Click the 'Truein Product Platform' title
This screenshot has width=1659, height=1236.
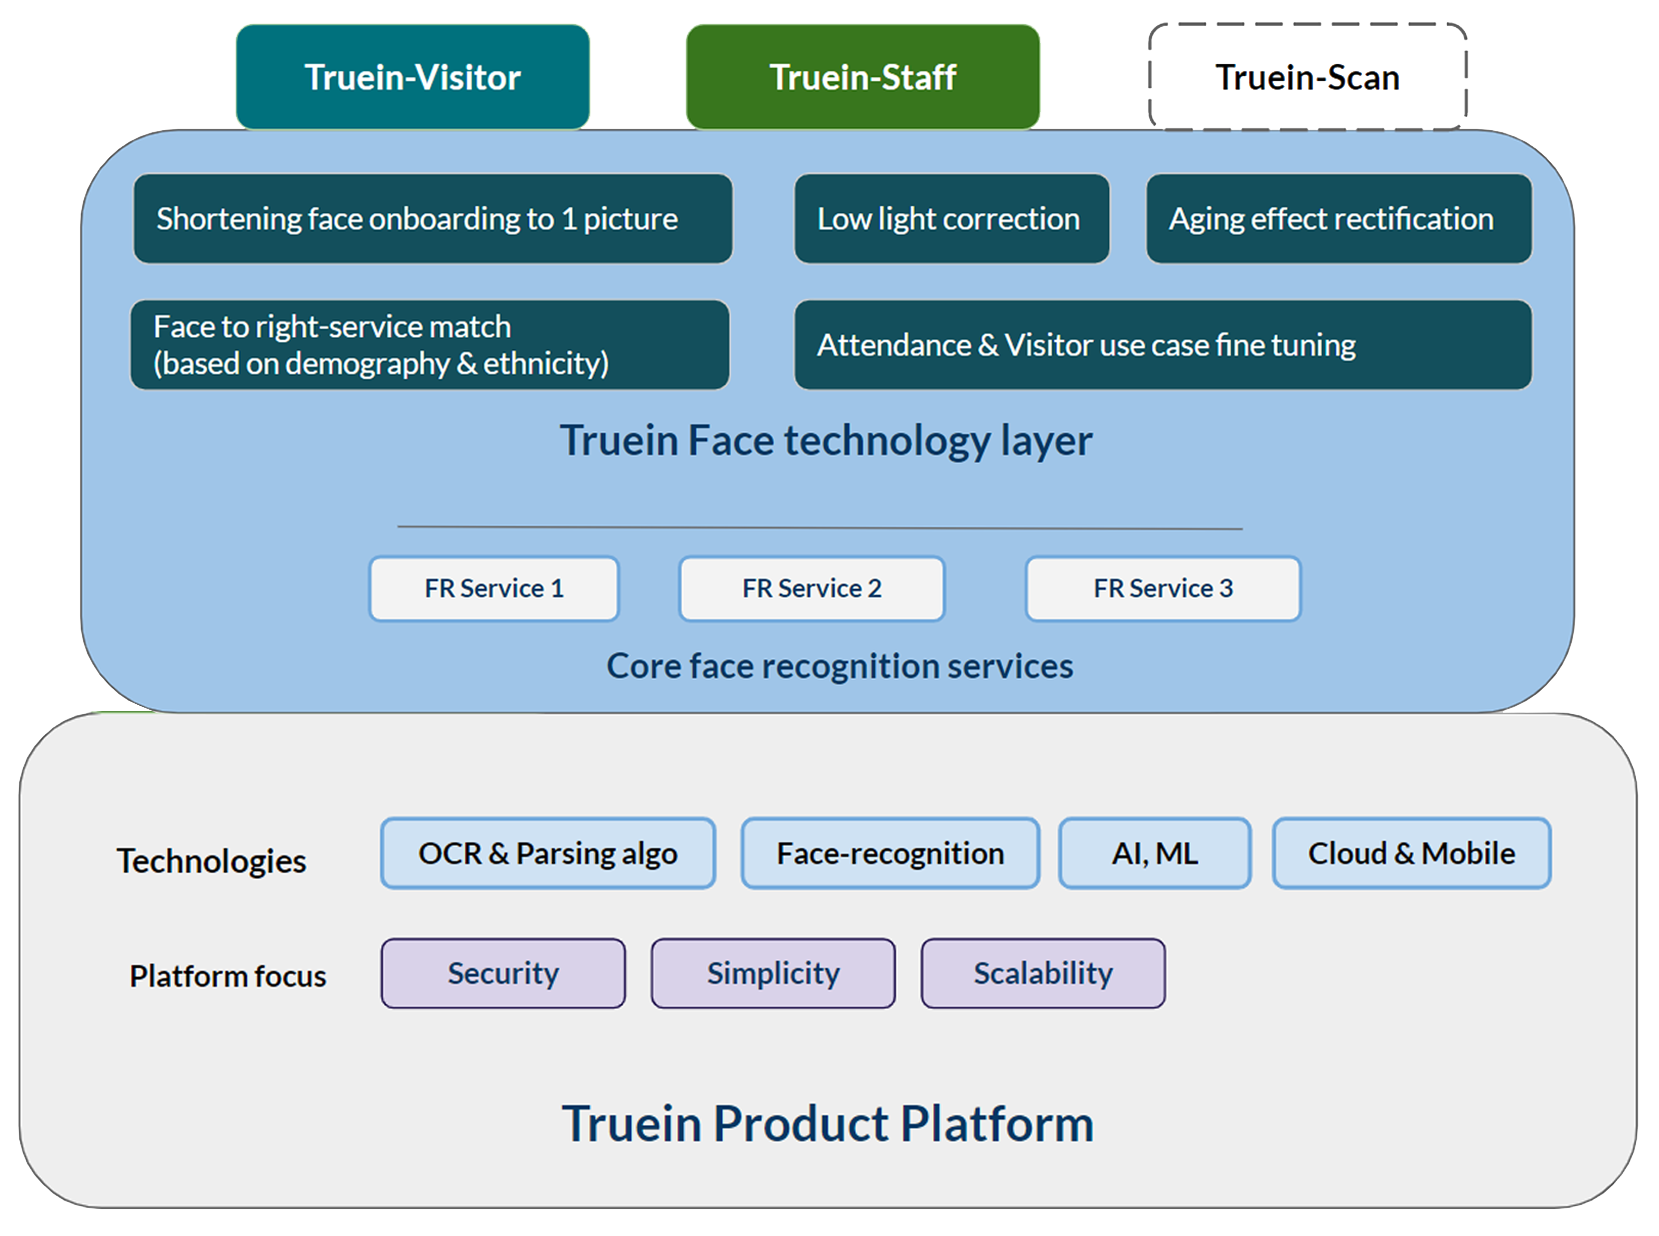click(x=828, y=1124)
